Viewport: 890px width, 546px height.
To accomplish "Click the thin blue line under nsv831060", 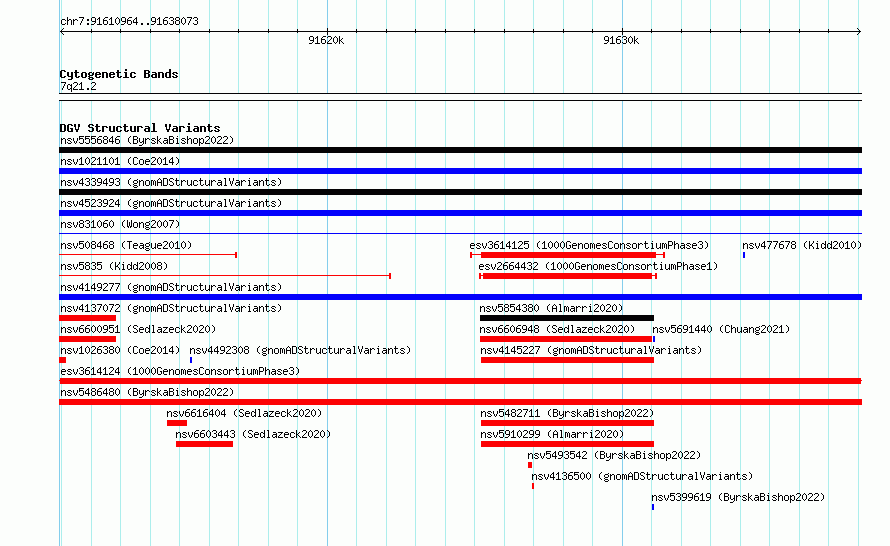I will pyautogui.click(x=460, y=233).
